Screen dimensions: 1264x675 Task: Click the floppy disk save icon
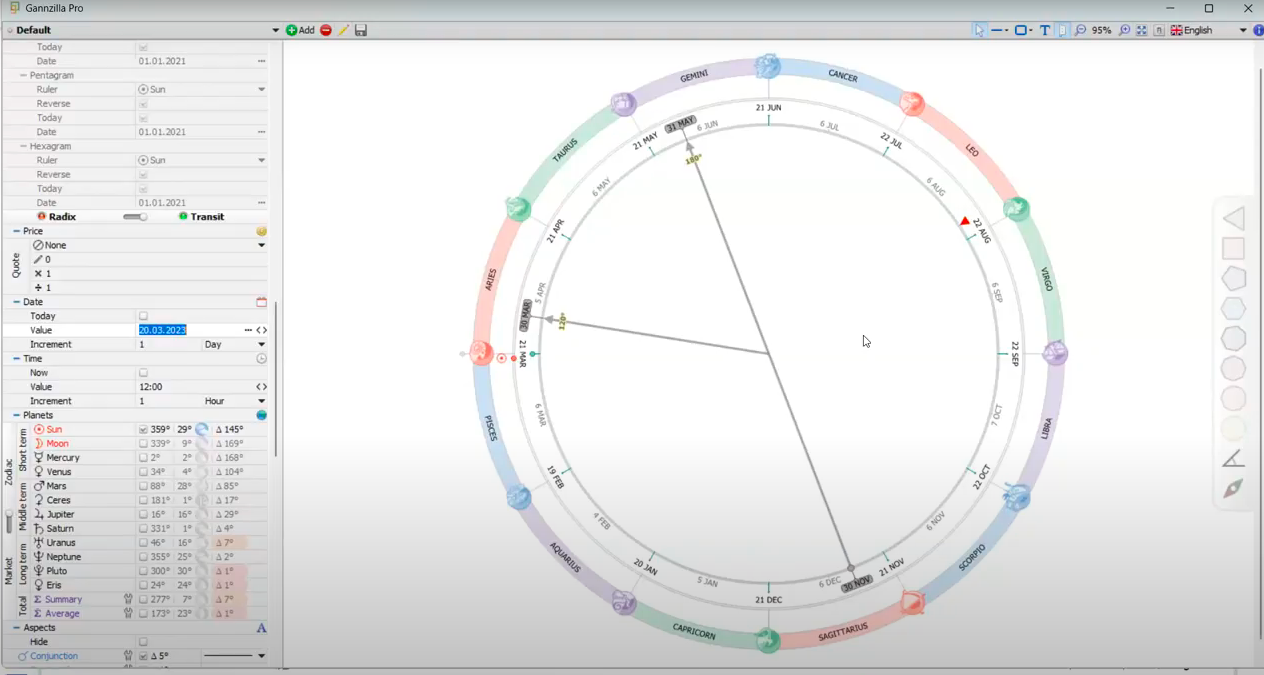[361, 30]
